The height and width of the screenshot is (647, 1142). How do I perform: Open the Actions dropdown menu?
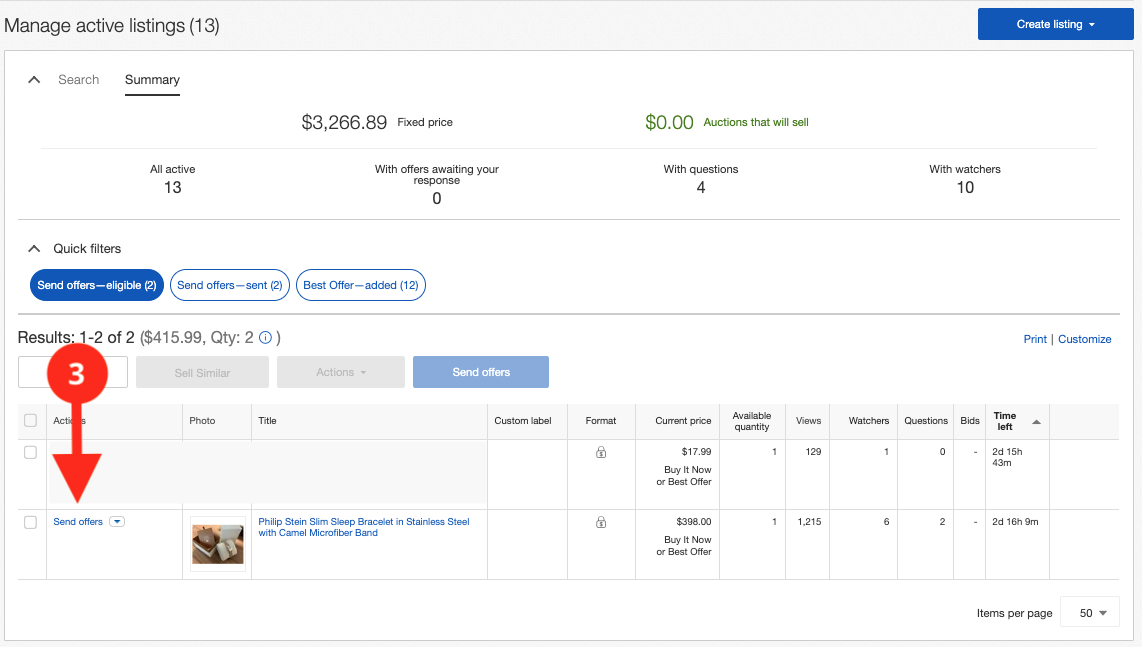point(340,371)
